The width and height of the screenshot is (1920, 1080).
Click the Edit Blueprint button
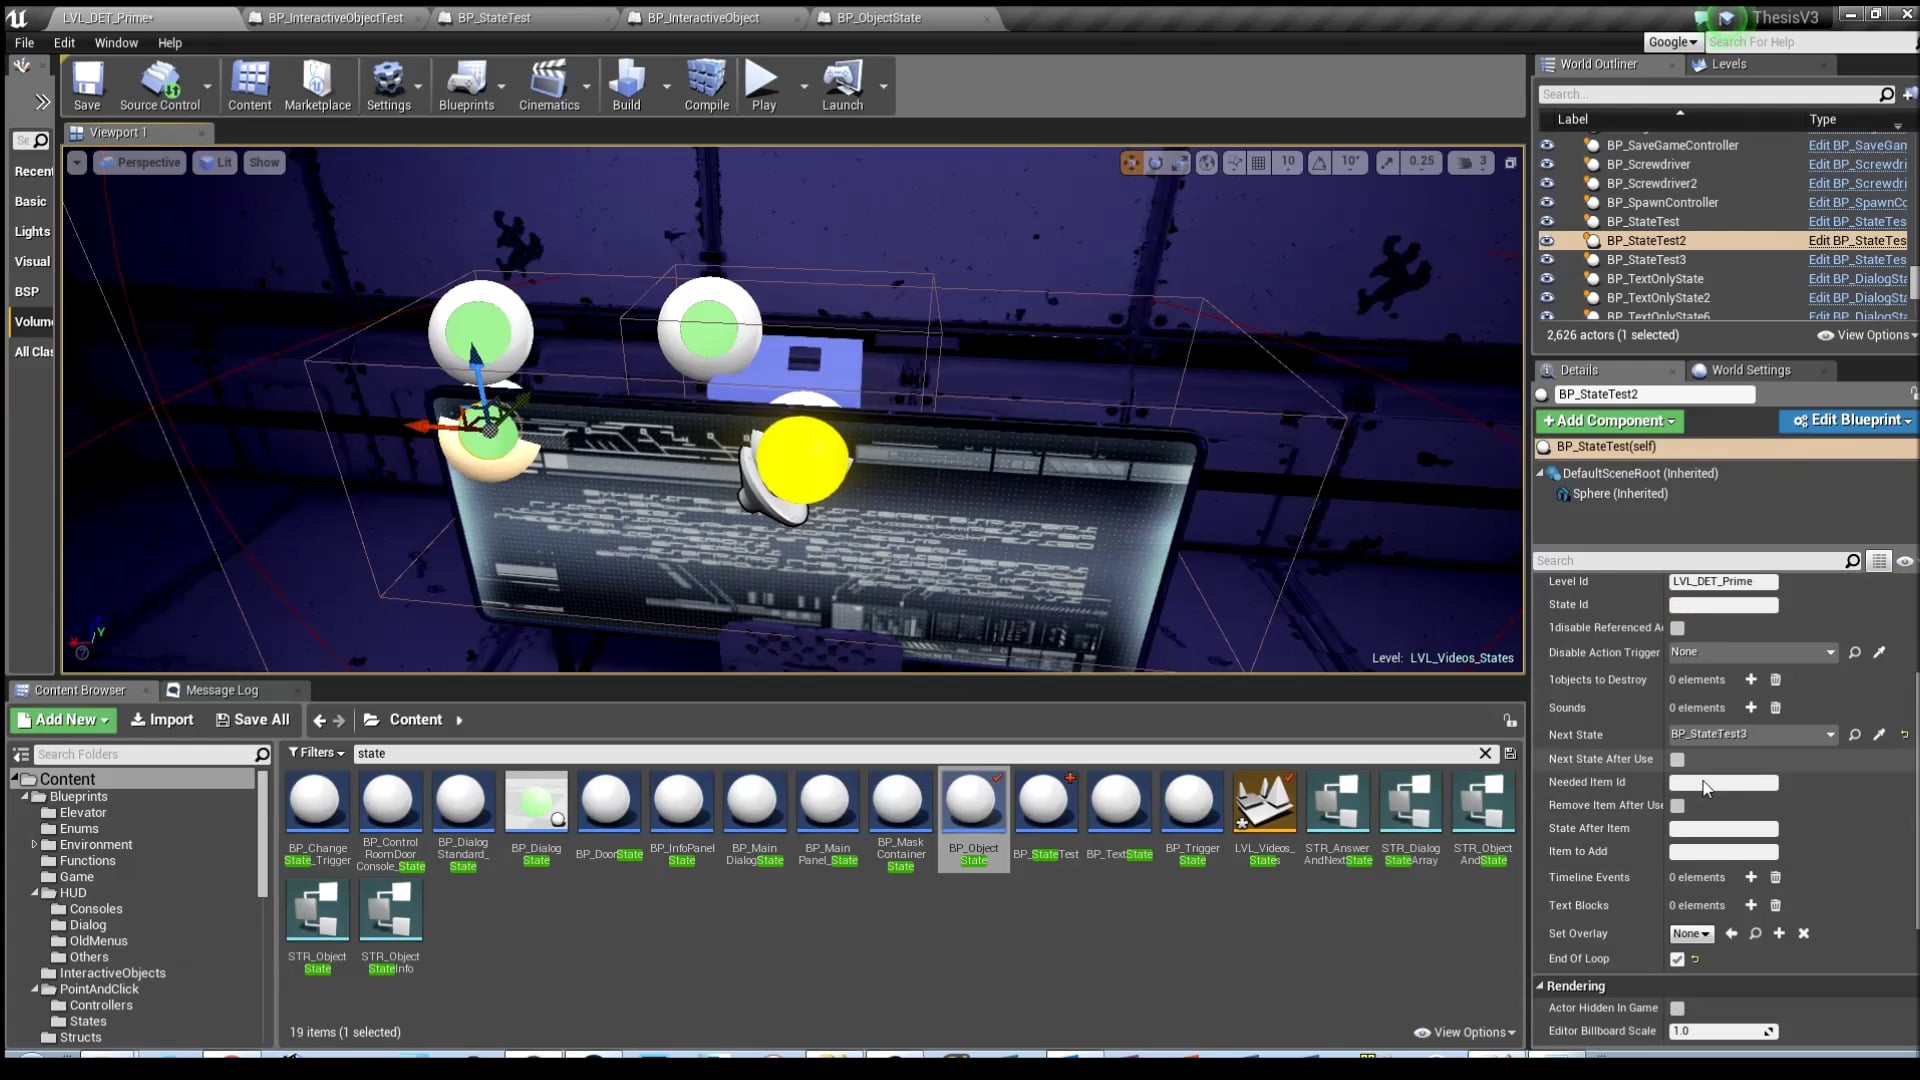(x=1851, y=421)
